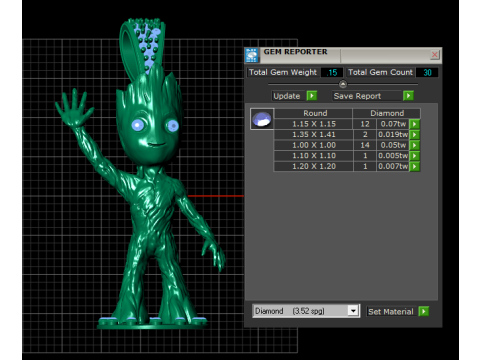Click the 0.019tw weight cell
The image size is (480, 360).
click(393, 135)
